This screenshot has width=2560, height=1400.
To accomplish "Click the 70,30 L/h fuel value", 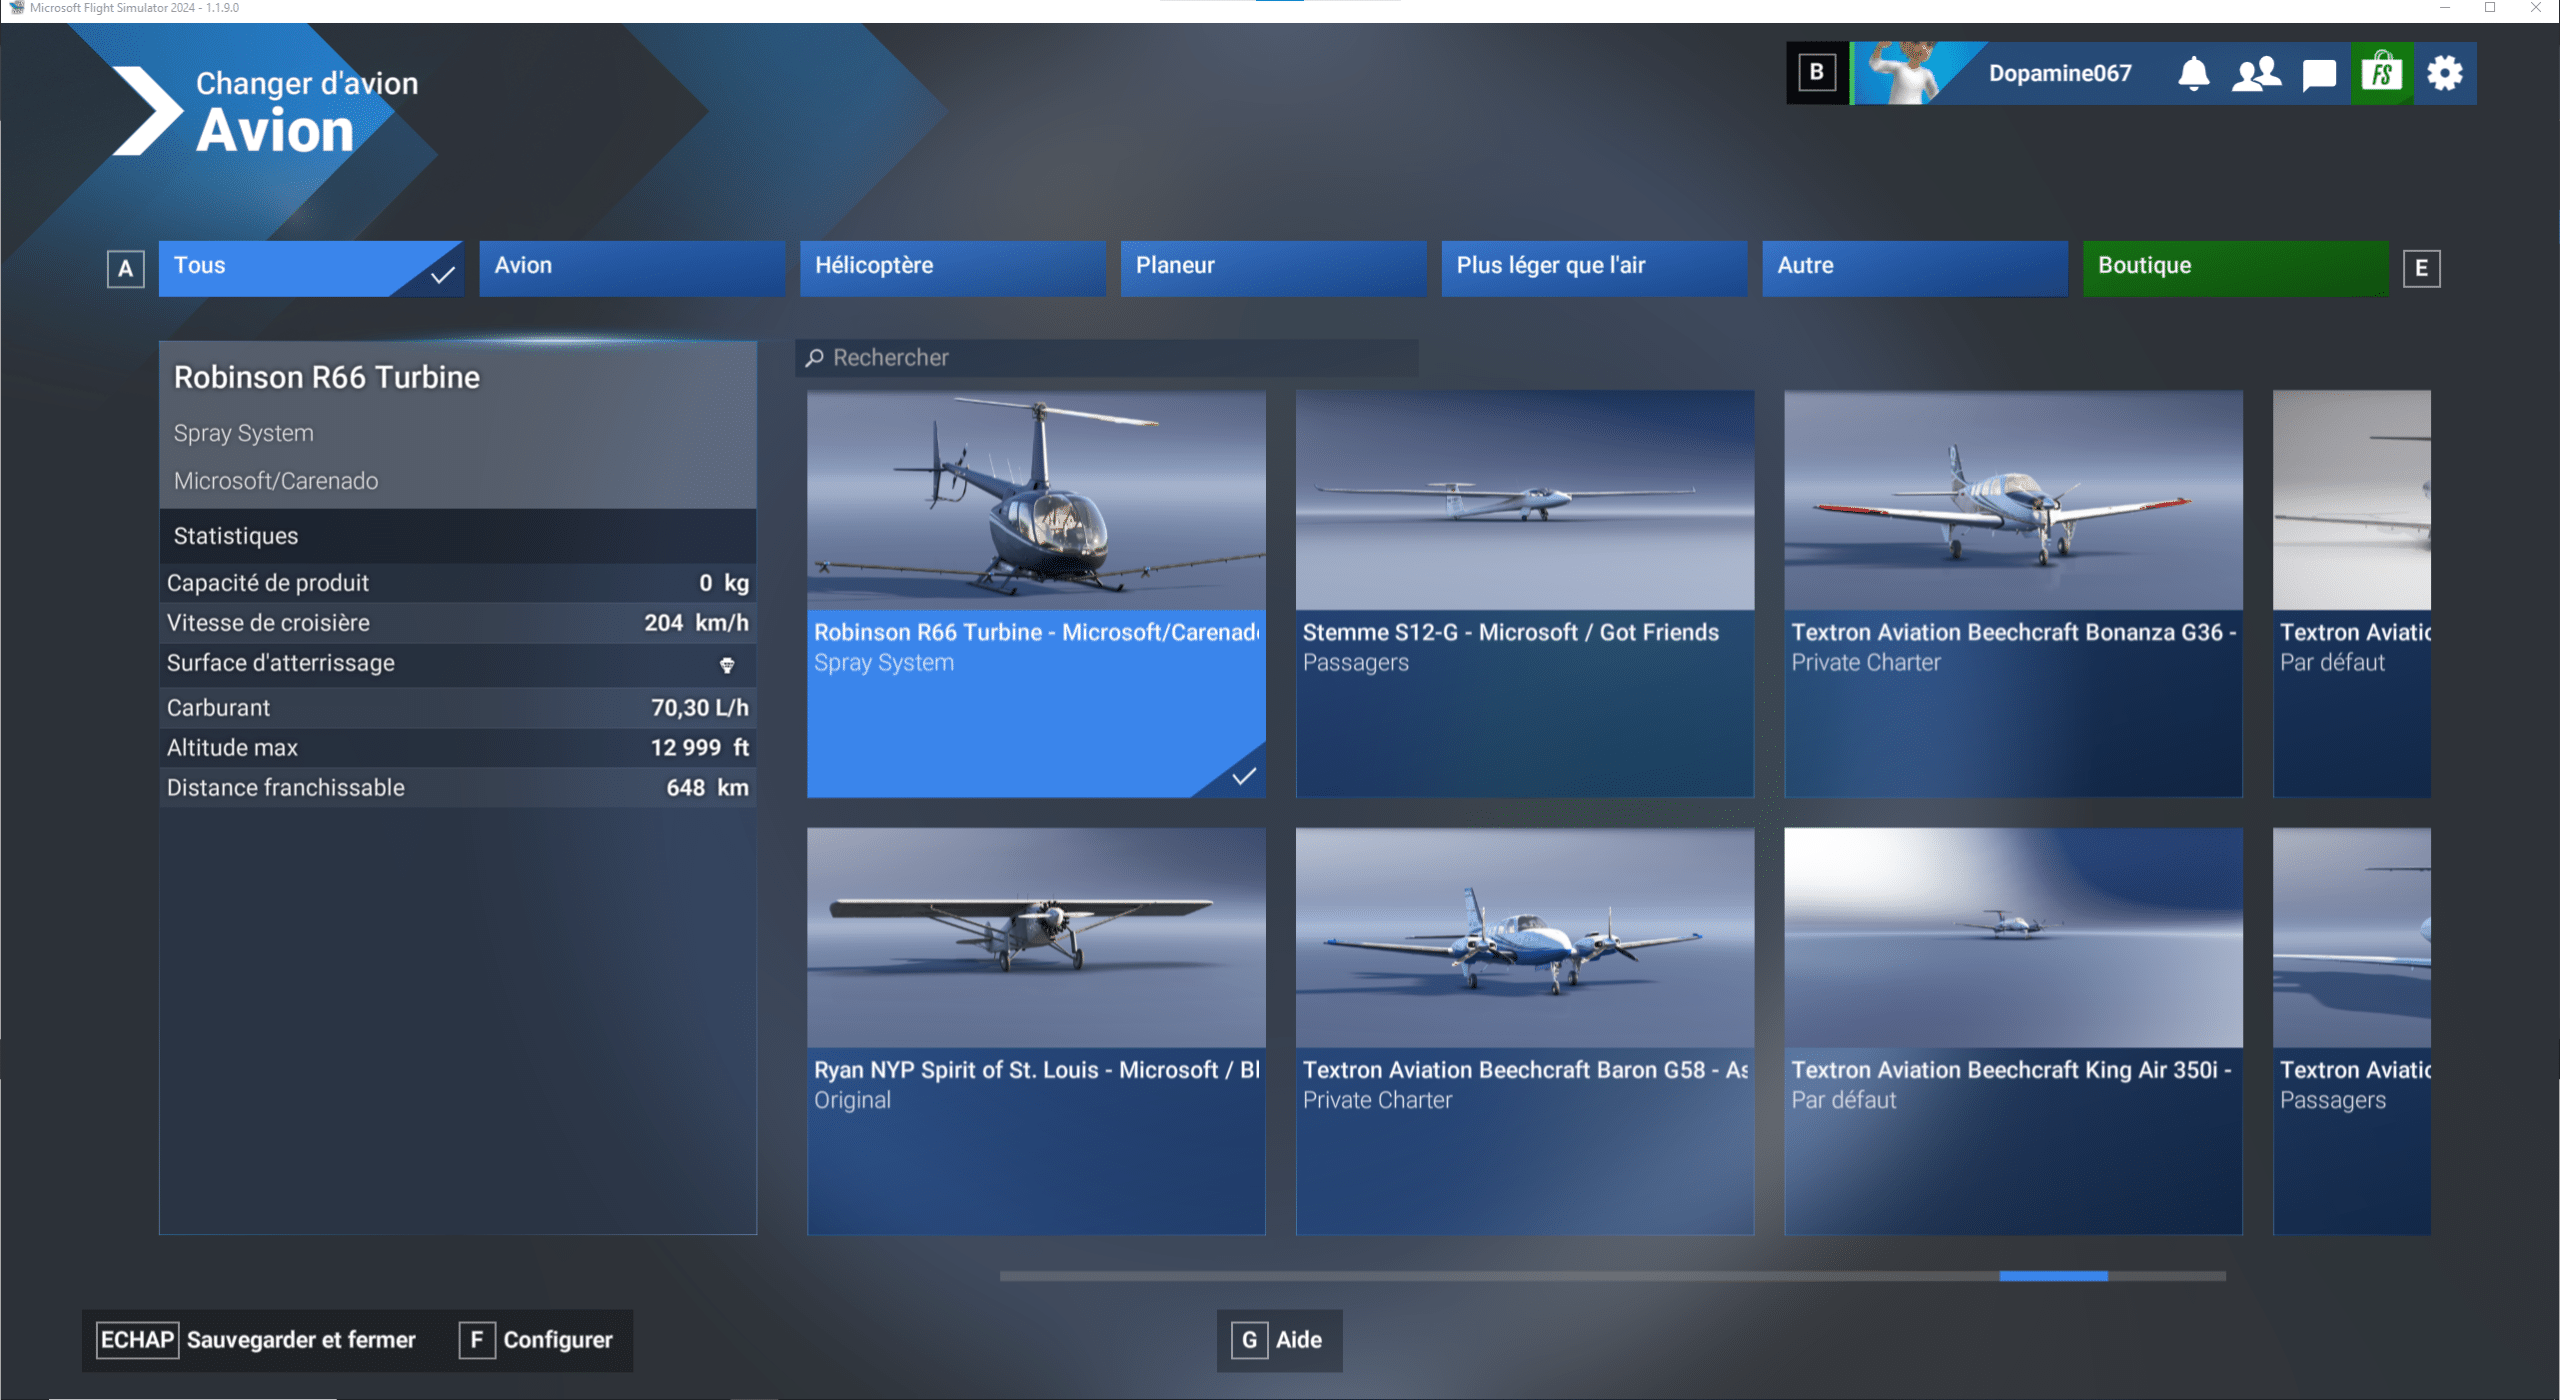I will [700, 708].
